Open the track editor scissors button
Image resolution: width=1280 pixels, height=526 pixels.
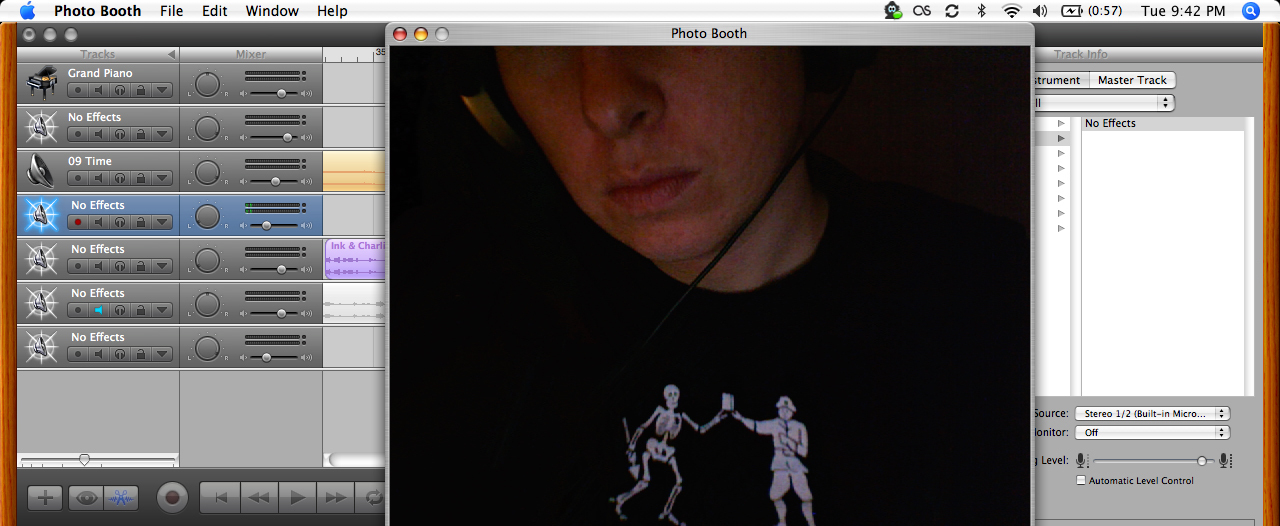click(121, 497)
